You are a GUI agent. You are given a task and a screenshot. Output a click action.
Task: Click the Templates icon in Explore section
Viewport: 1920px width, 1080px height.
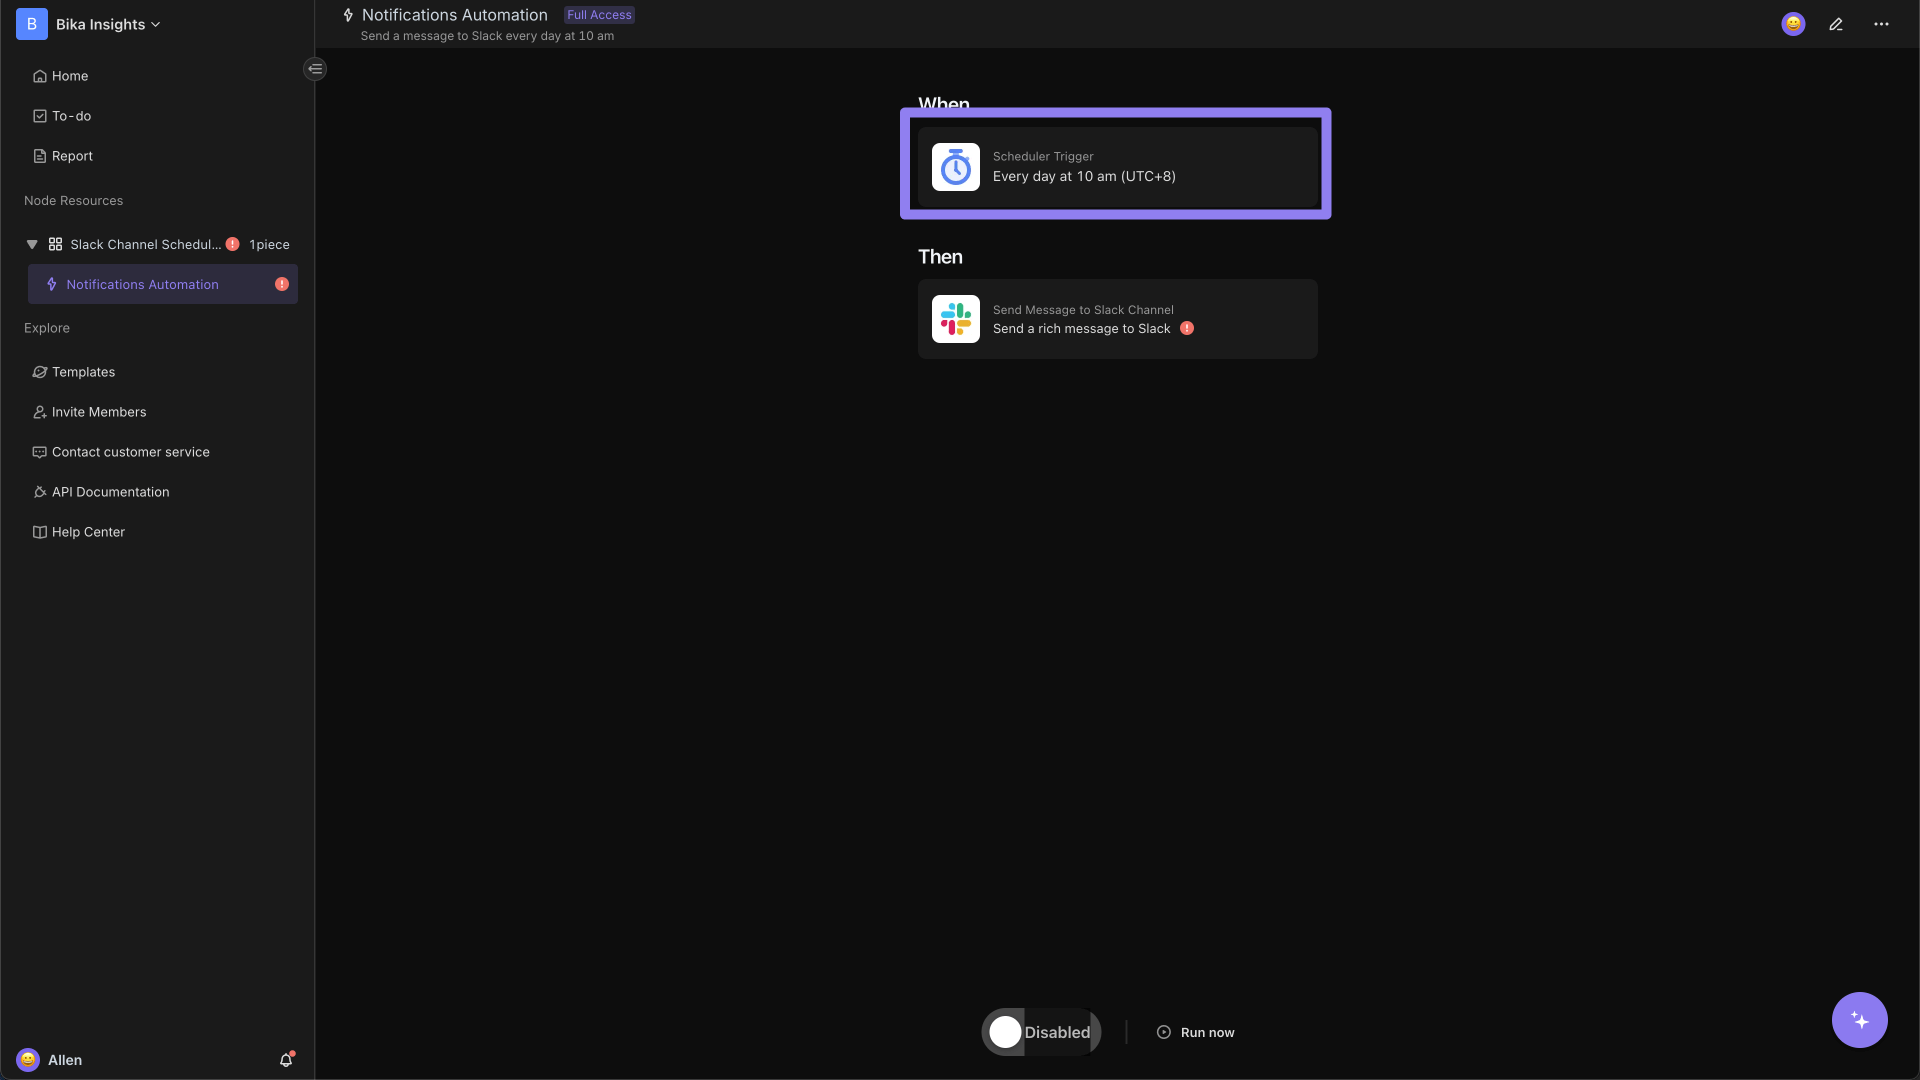coord(40,373)
